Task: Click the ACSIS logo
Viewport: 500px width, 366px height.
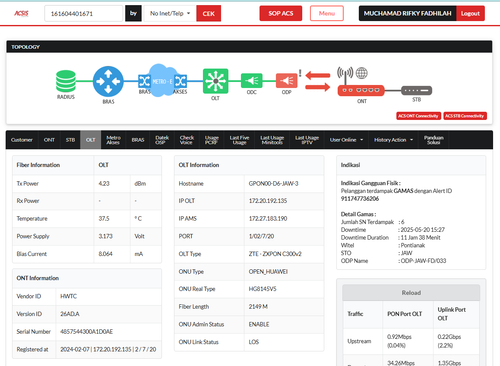Action: [x=21, y=13]
